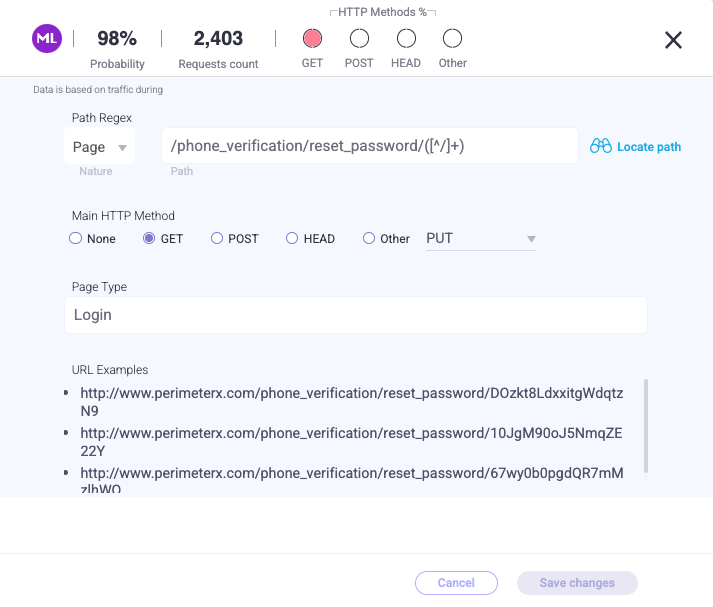Click the Cancel button
The image size is (713, 607).
pos(456,583)
